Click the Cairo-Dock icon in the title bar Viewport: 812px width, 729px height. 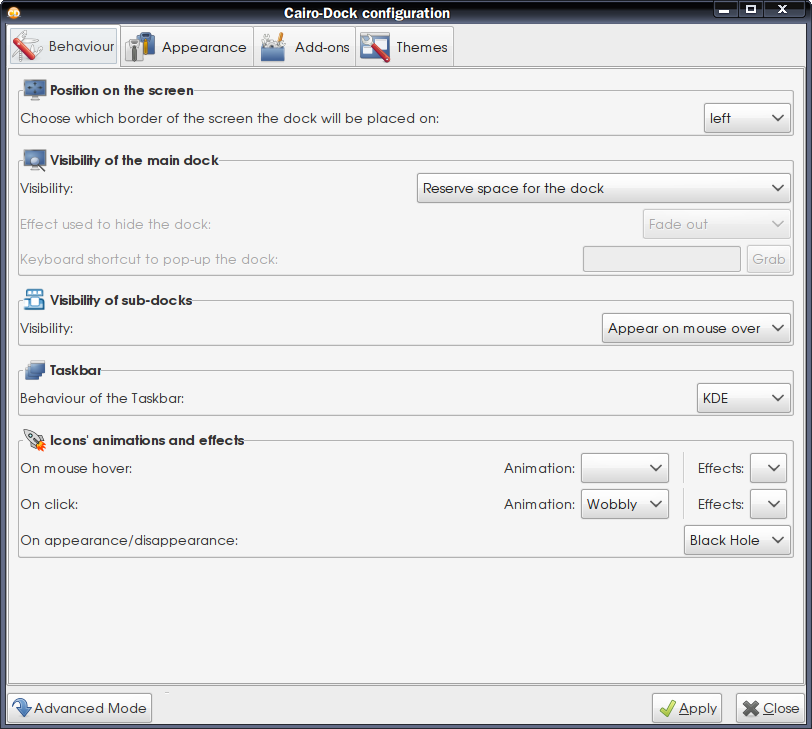click(x=14, y=11)
